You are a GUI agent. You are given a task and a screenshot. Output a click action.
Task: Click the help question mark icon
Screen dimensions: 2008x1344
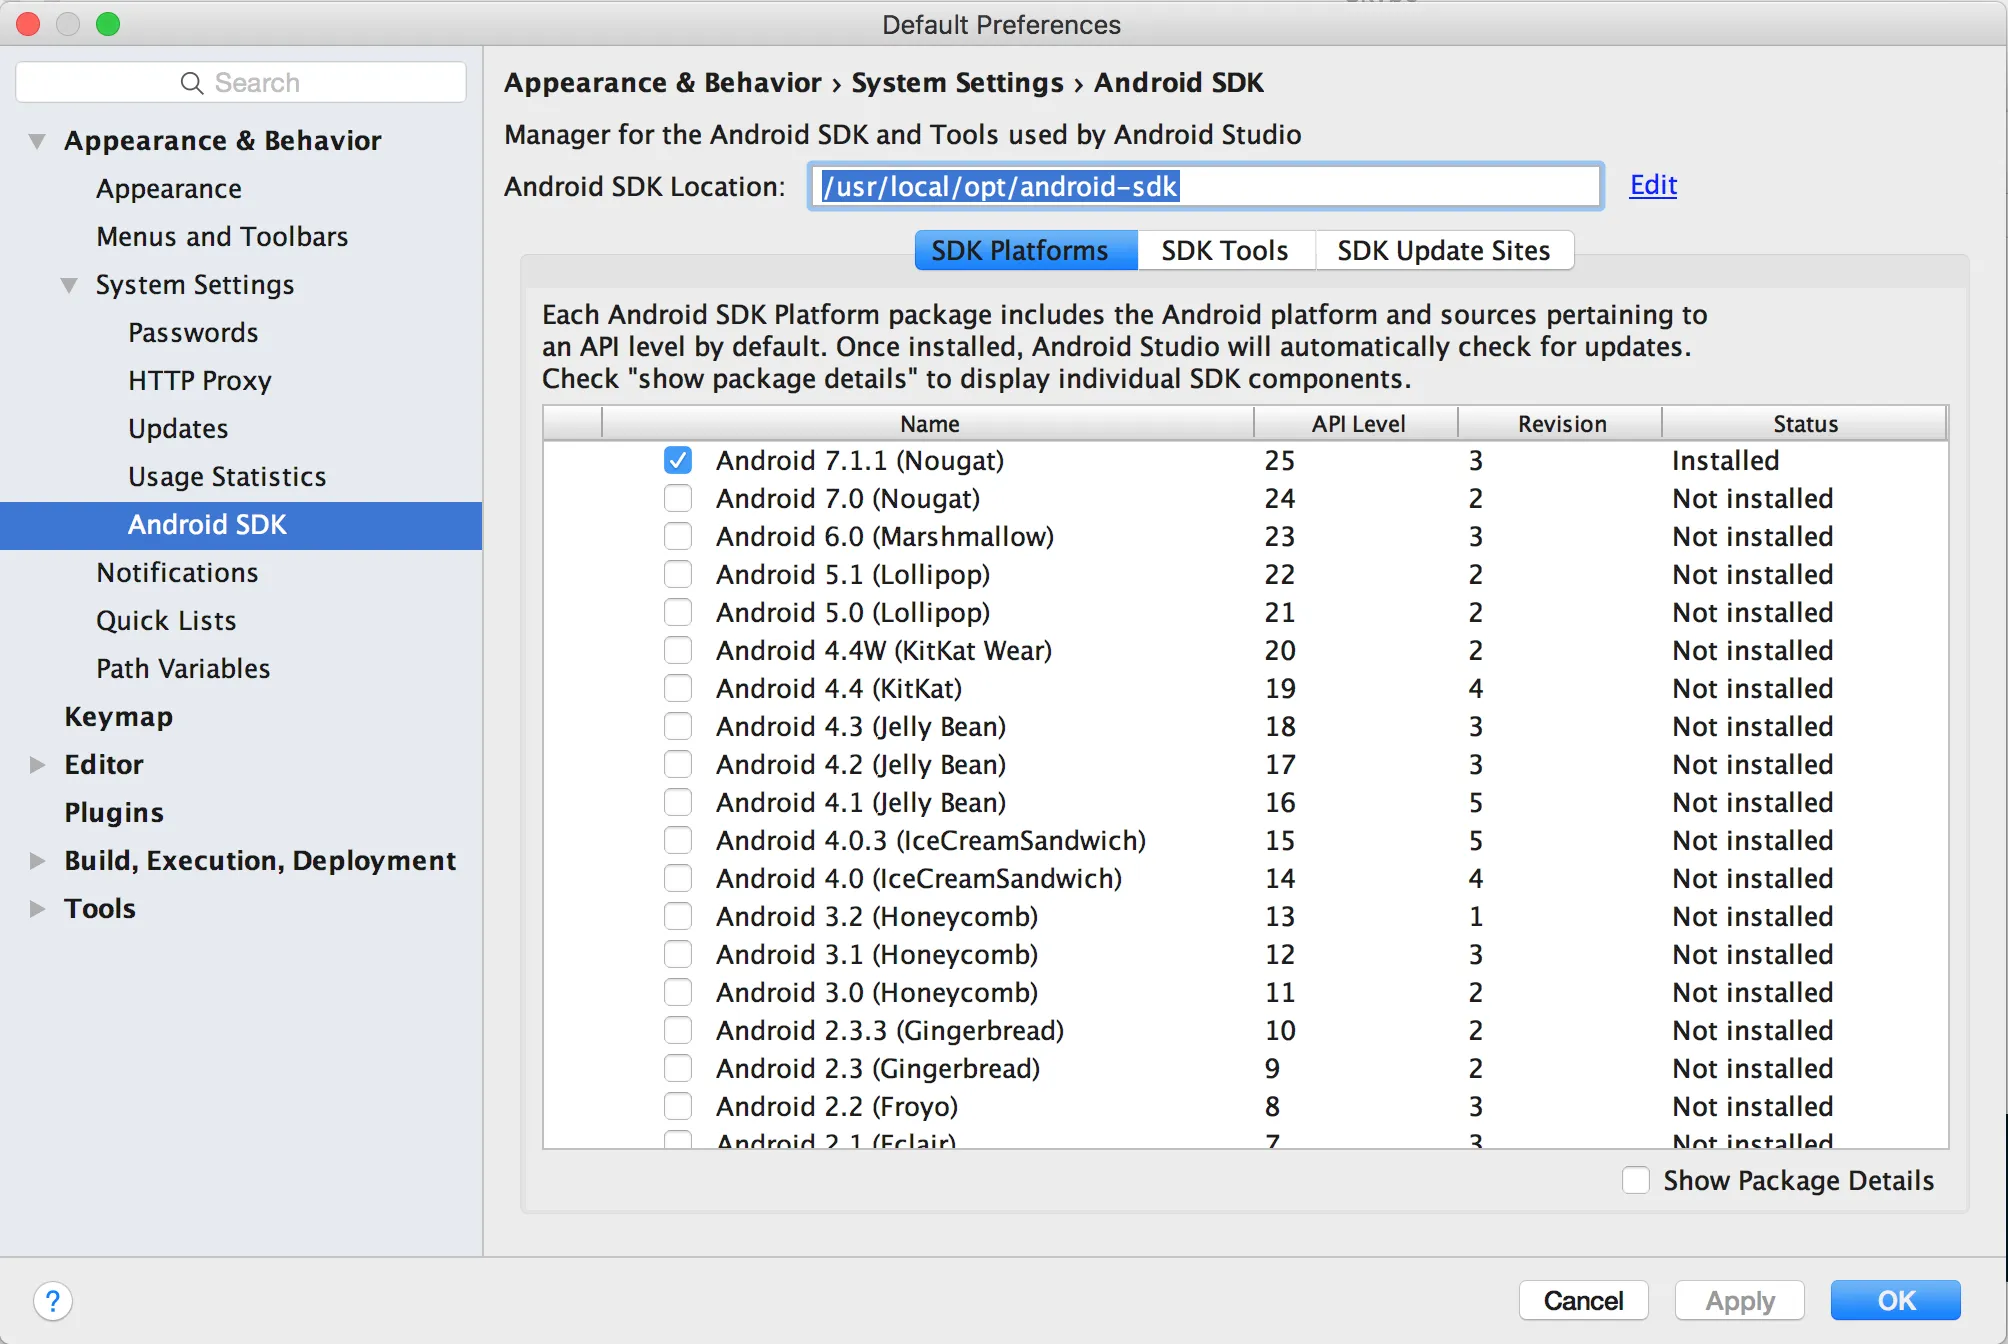click(x=53, y=1301)
